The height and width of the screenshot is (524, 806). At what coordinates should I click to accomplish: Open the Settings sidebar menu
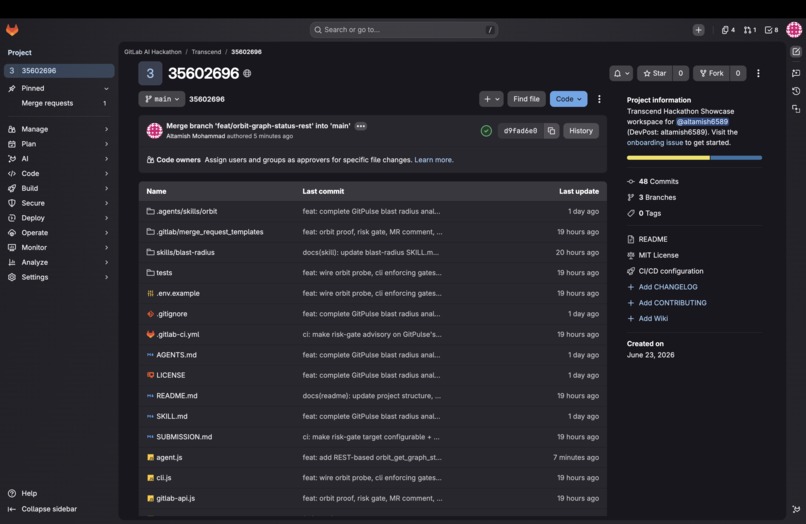click(59, 277)
